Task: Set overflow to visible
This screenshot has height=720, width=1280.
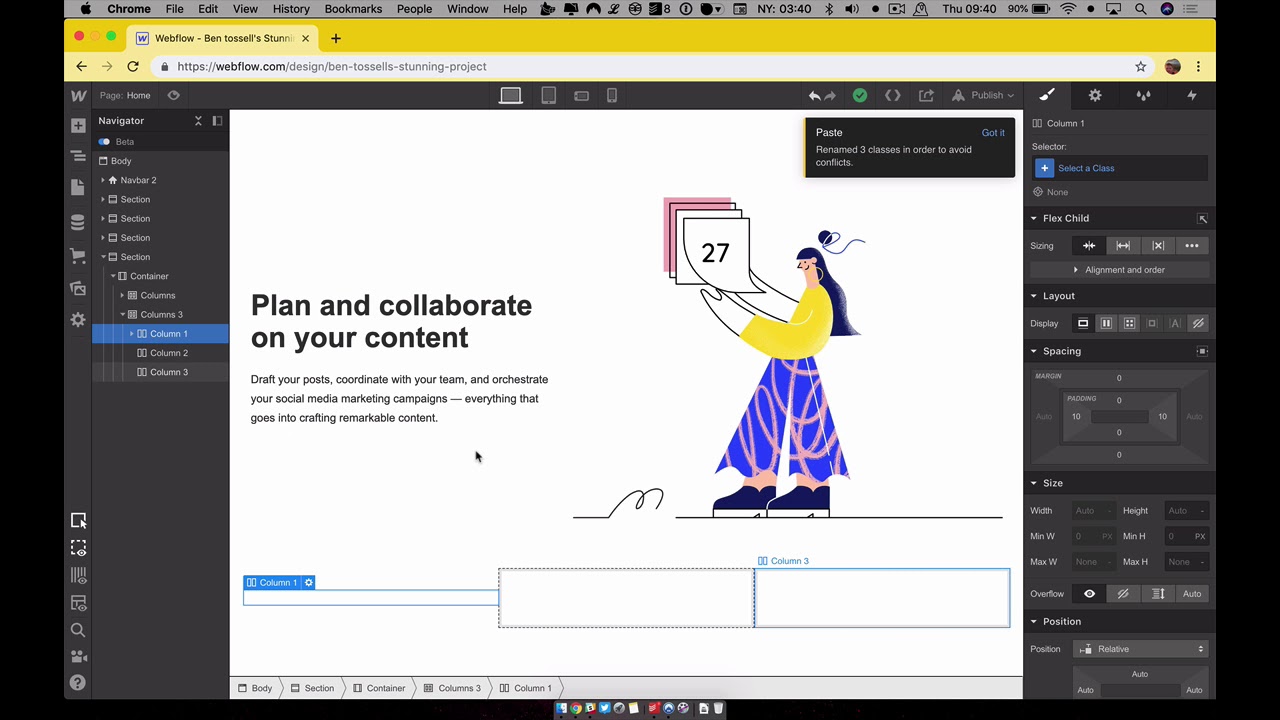Action: pos(1089,594)
